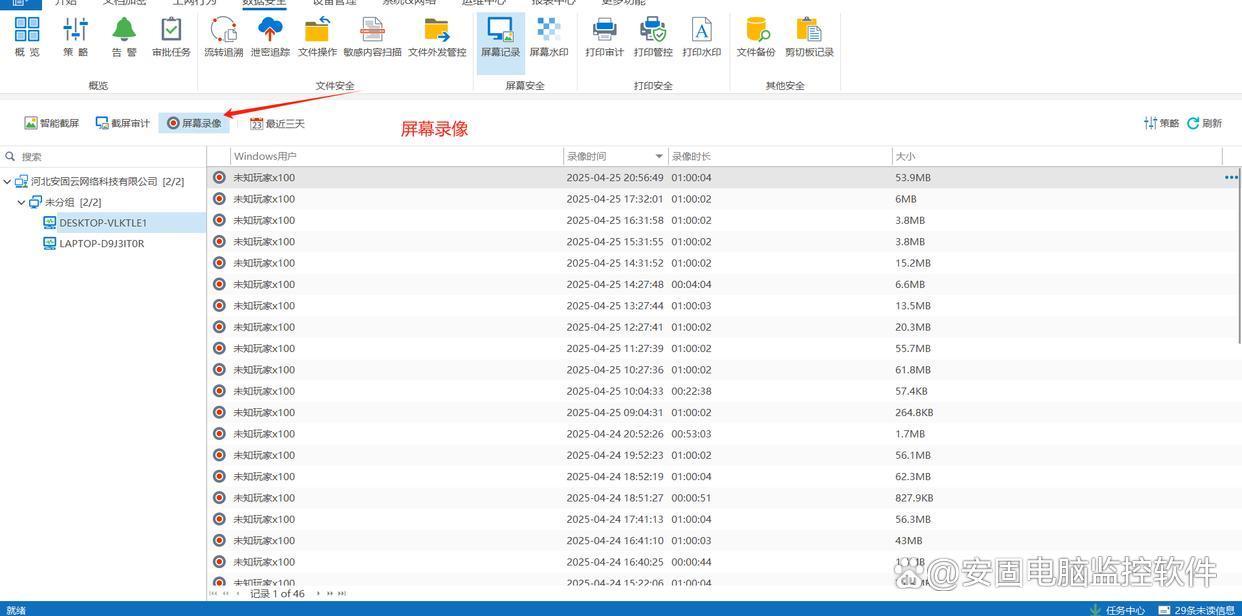Switch to 截屏审计 screenshot audit view
This screenshot has width=1242, height=616.
tap(122, 123)
